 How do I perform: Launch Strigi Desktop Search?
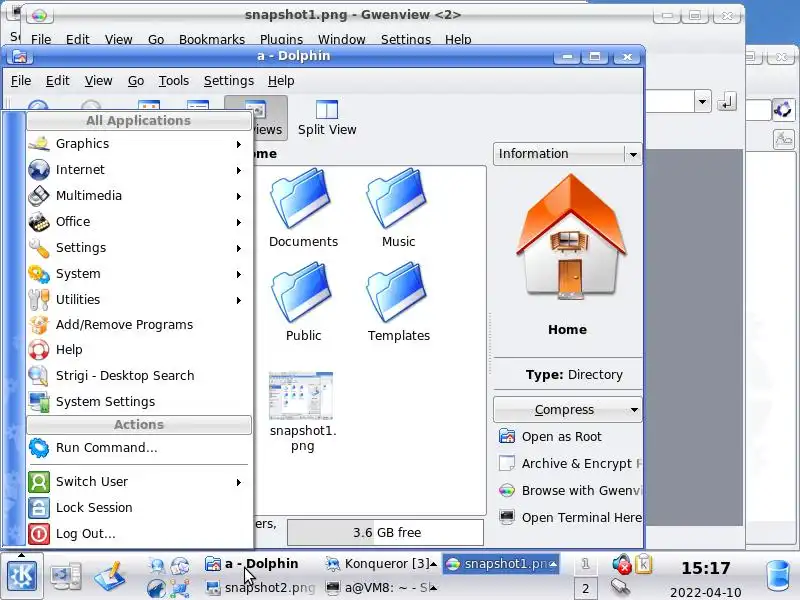139,376
